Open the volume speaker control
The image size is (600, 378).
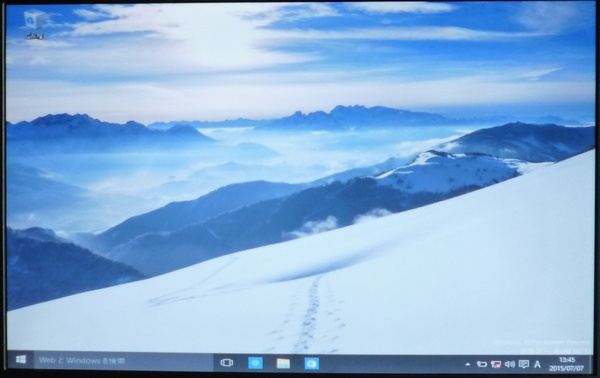point(510,364)
